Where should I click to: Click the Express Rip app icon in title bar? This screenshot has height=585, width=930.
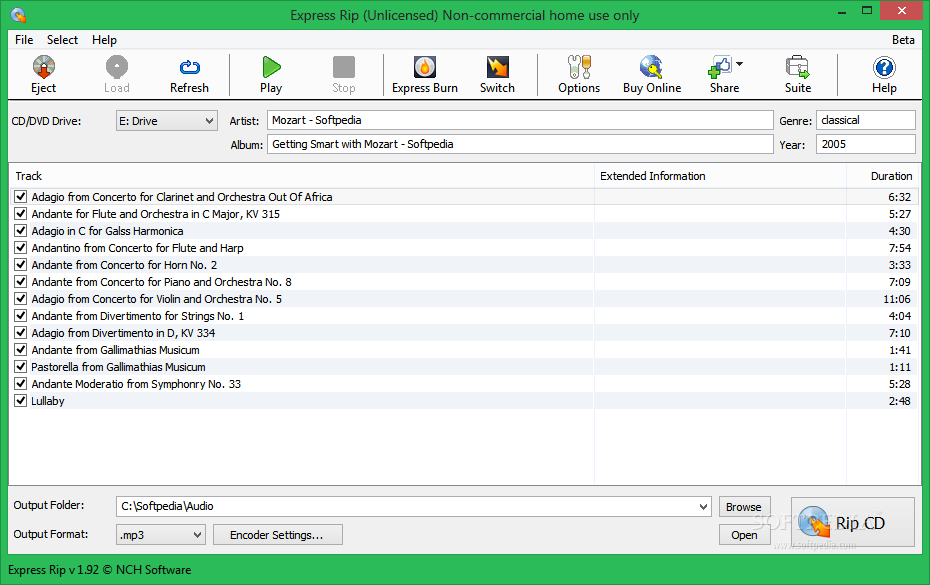(18, 15)
